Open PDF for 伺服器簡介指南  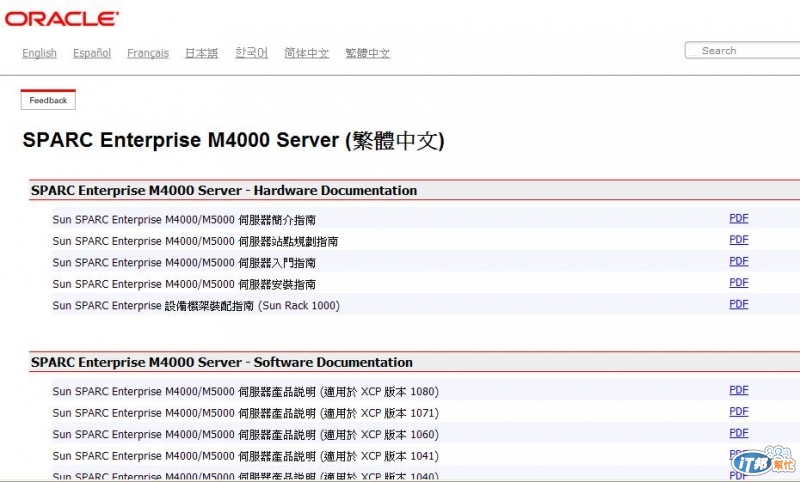[738, 218]
